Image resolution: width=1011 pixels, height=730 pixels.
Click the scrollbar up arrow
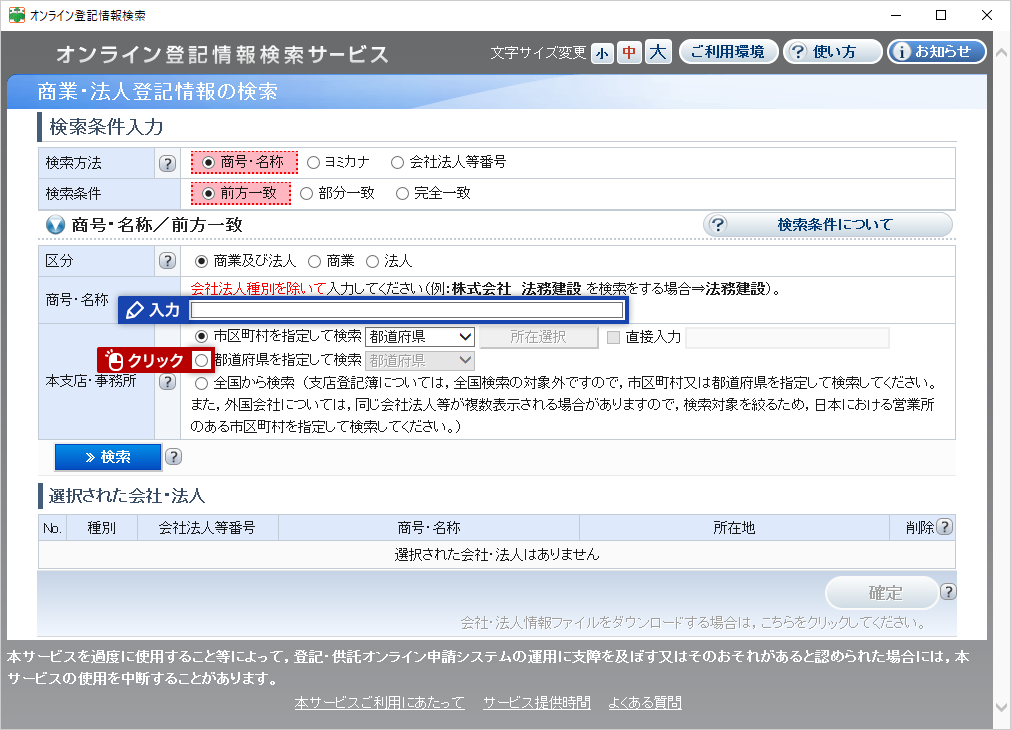point(1001,53)
